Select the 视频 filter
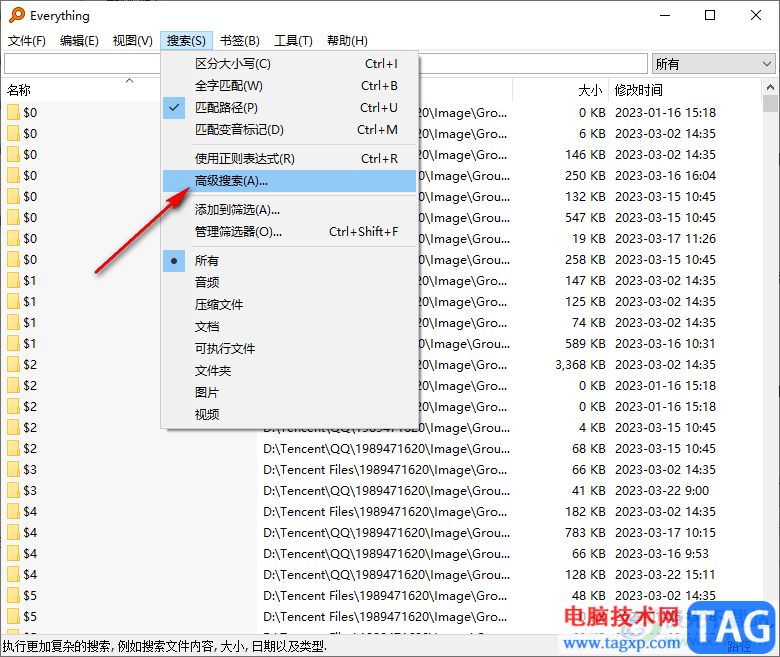The height and width of the screenshot is (657, 780). point(290,414)
